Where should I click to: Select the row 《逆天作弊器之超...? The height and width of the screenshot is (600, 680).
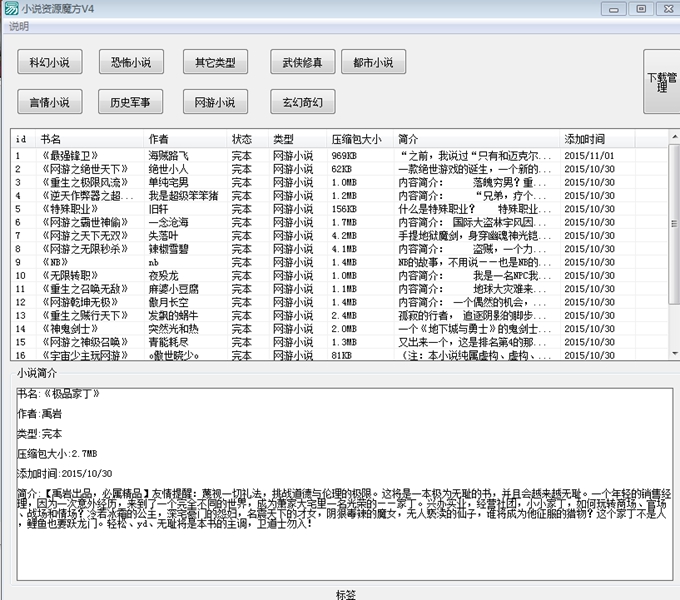(x=339, y=196)
